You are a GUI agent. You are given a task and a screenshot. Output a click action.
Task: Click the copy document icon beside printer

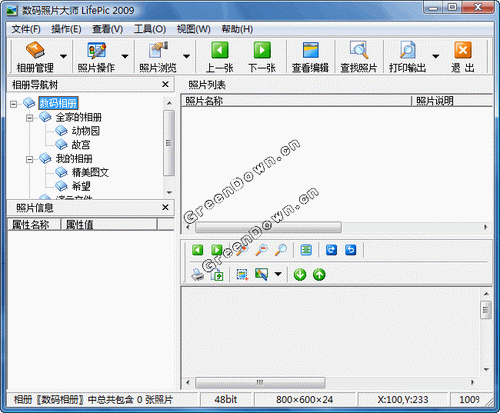point(217,275)
